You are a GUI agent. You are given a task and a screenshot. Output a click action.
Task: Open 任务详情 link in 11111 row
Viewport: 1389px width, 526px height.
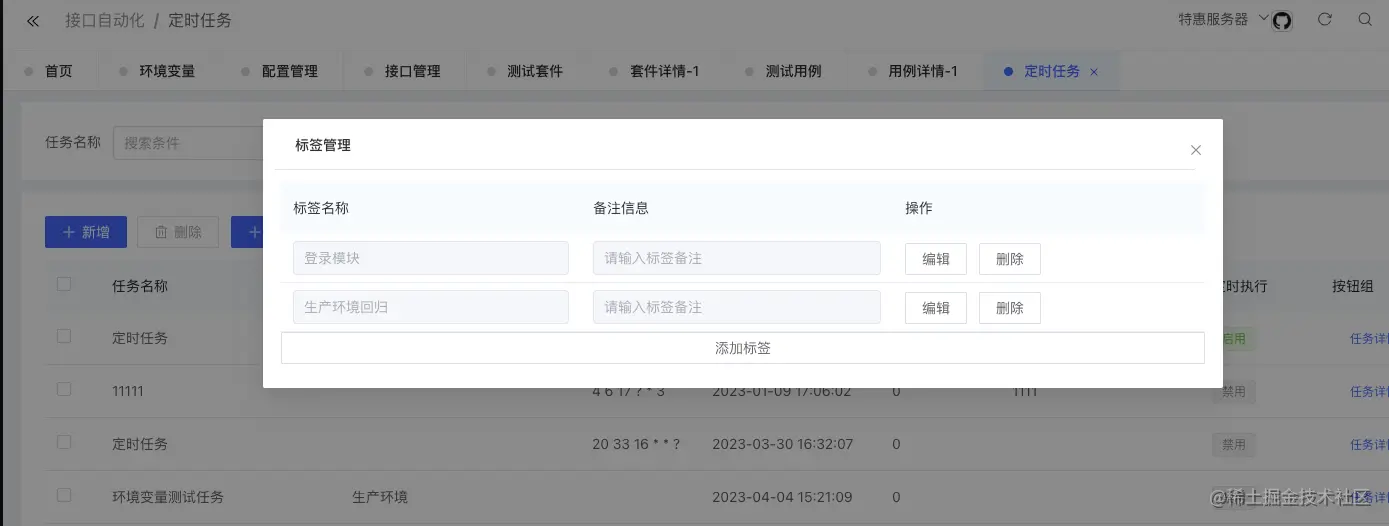pyautogui.click(x=1369, y=392)
